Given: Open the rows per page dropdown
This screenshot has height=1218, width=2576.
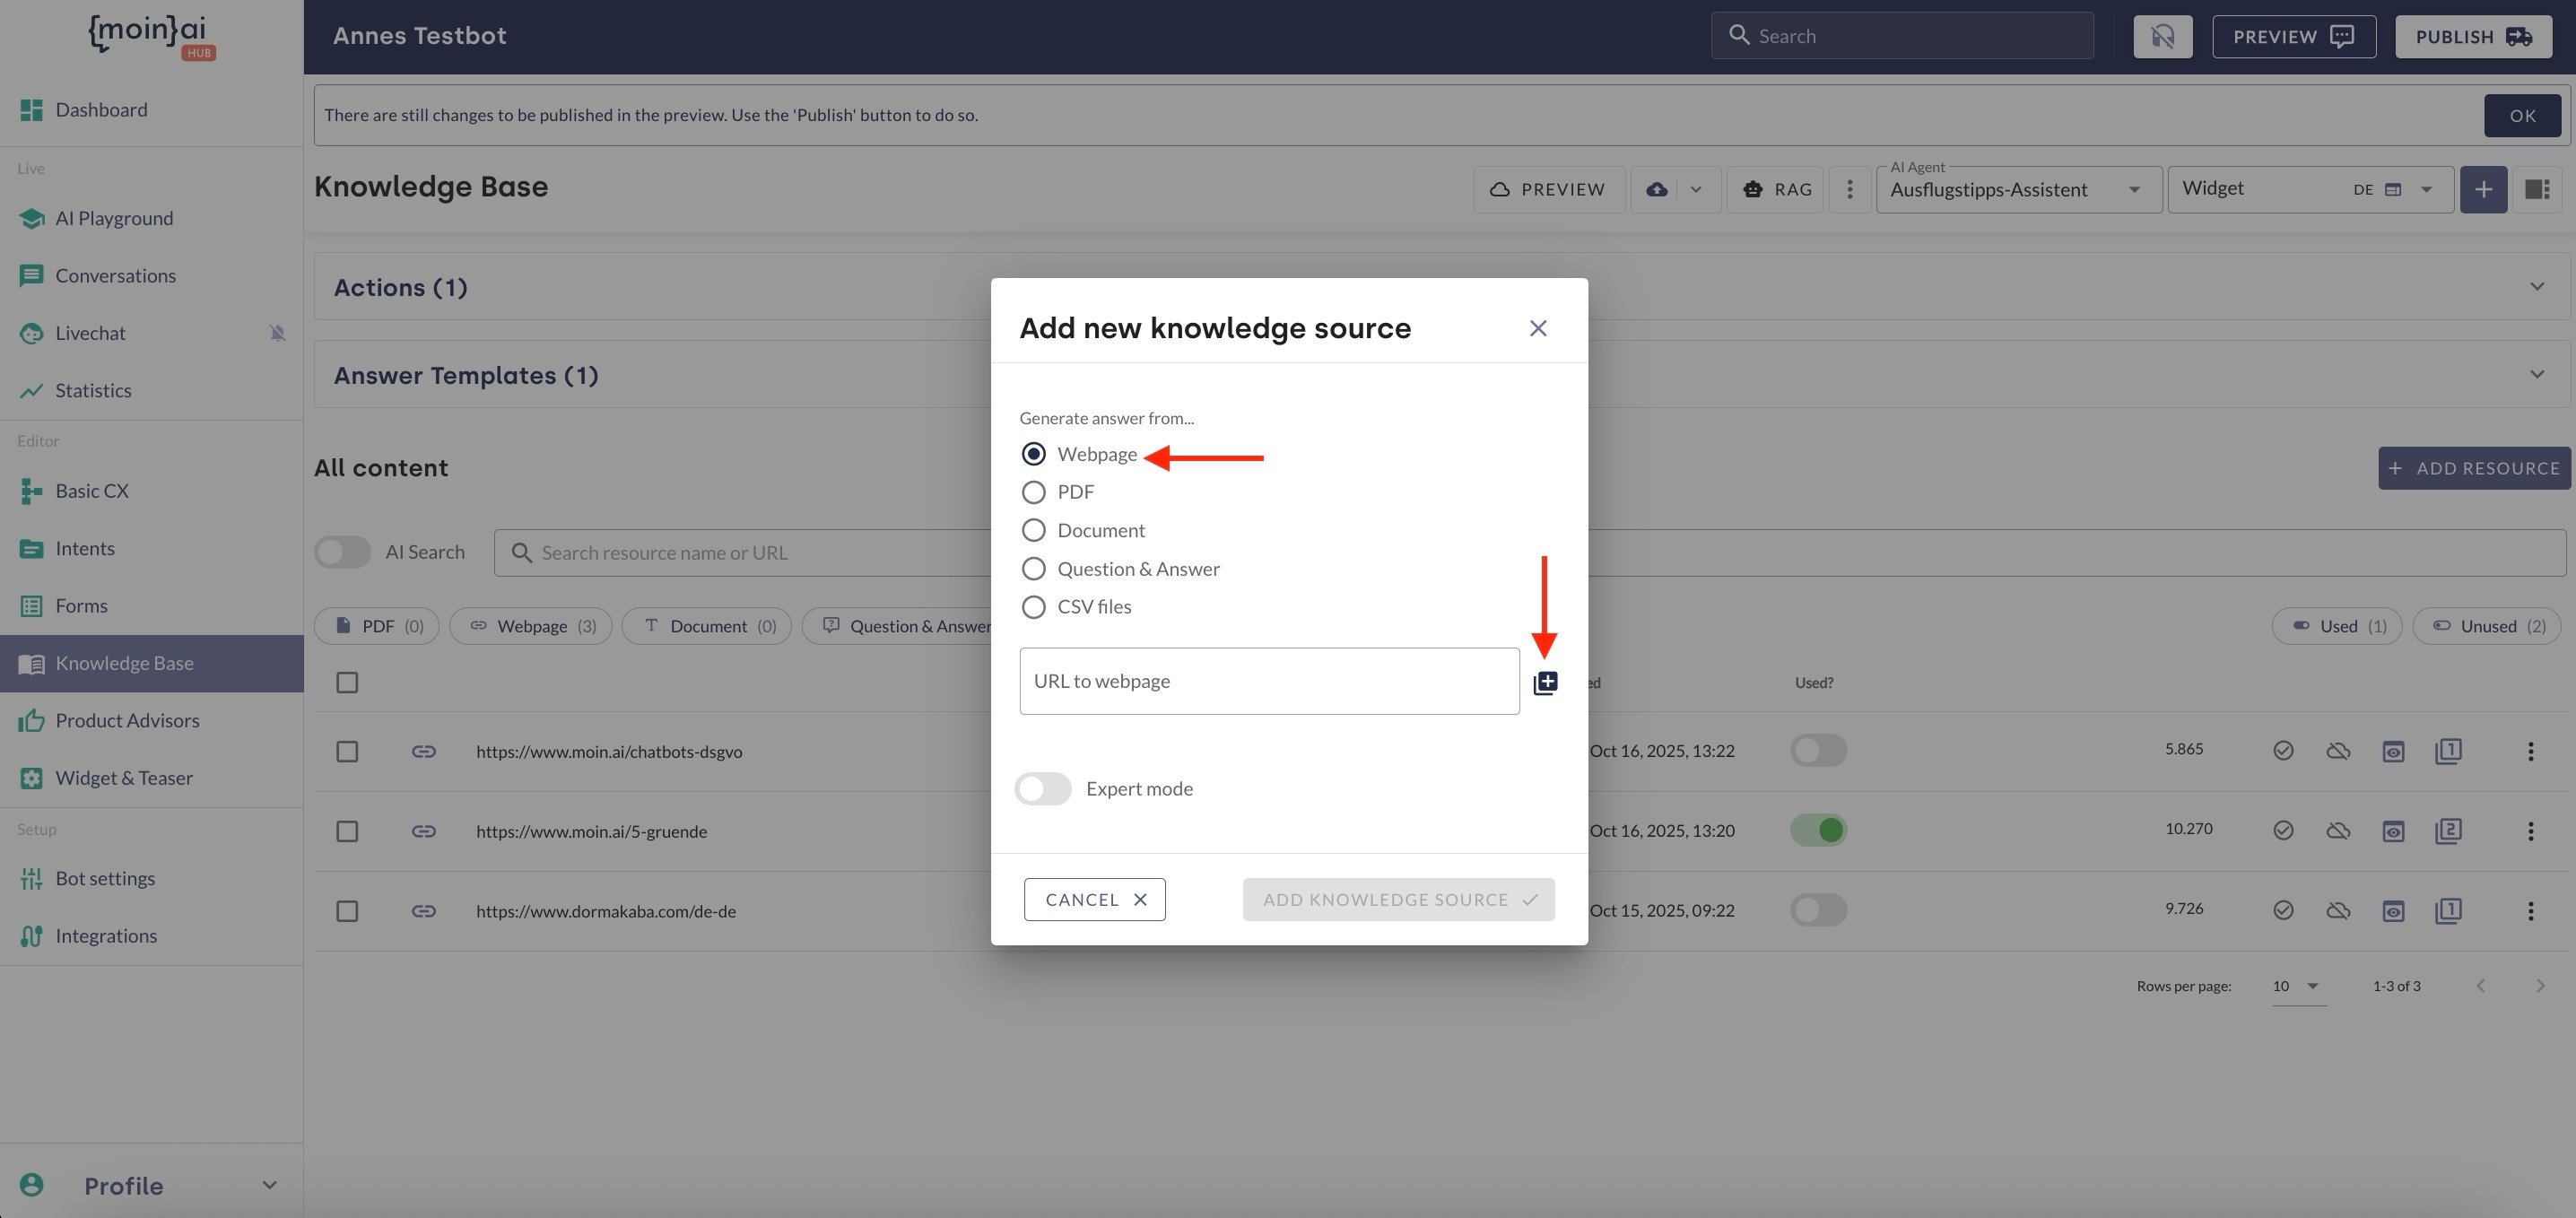Looking at the screenshot, I should coord(2296,986).
